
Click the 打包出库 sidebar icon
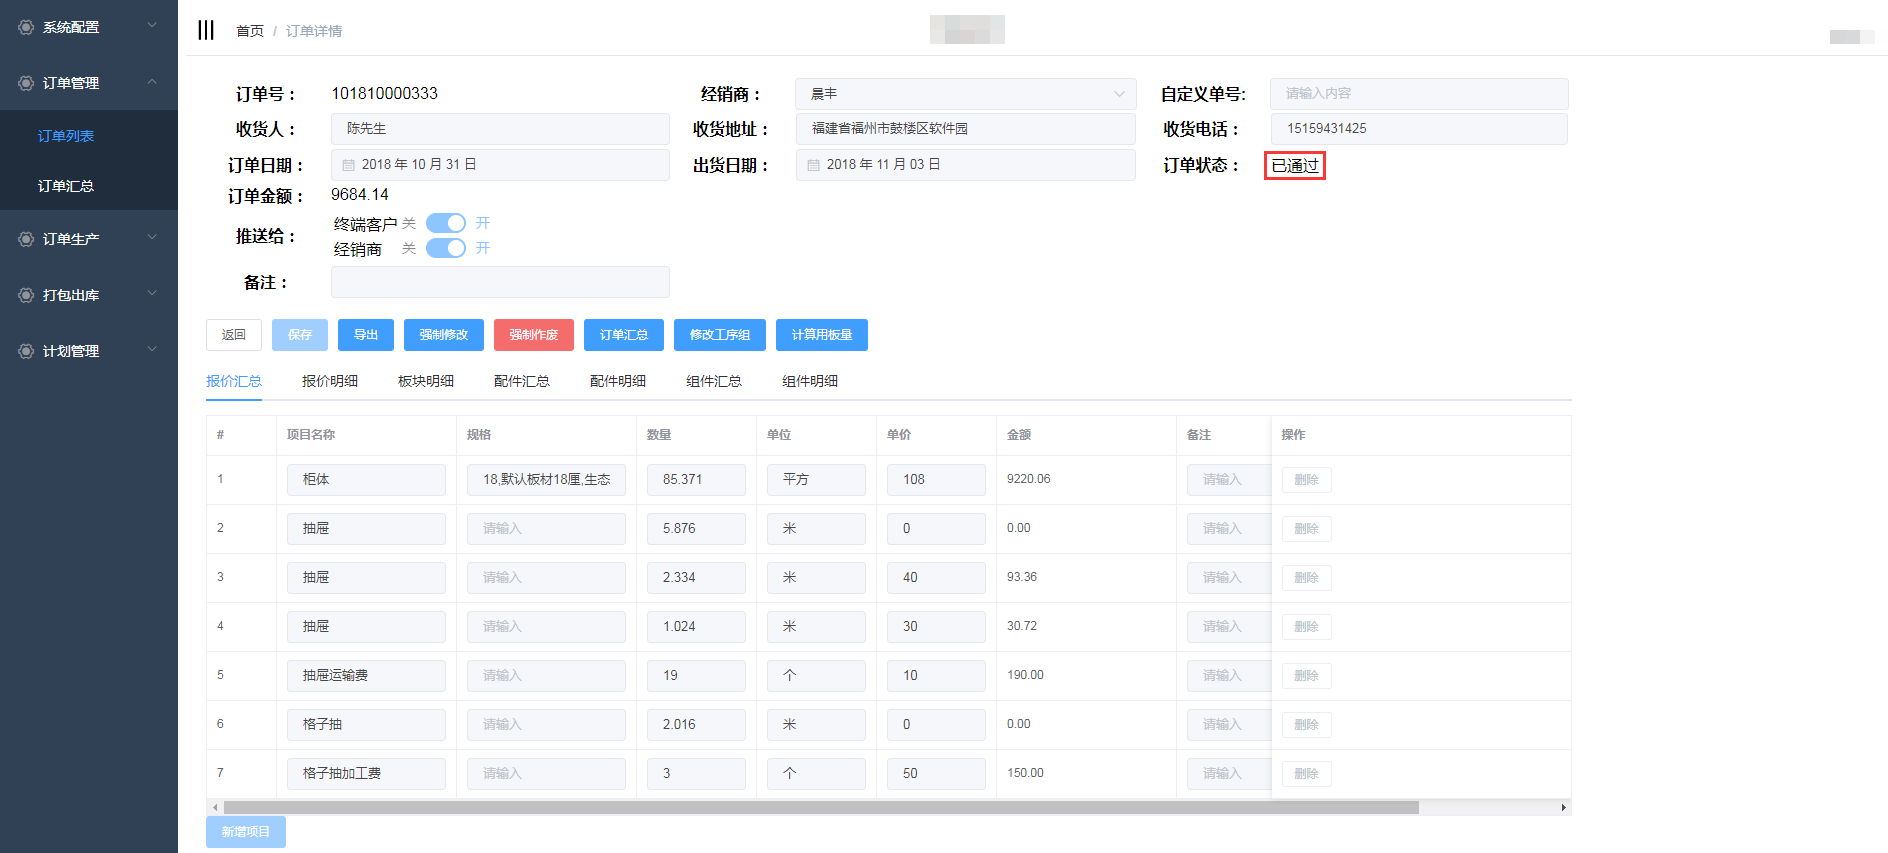point(26,295)
